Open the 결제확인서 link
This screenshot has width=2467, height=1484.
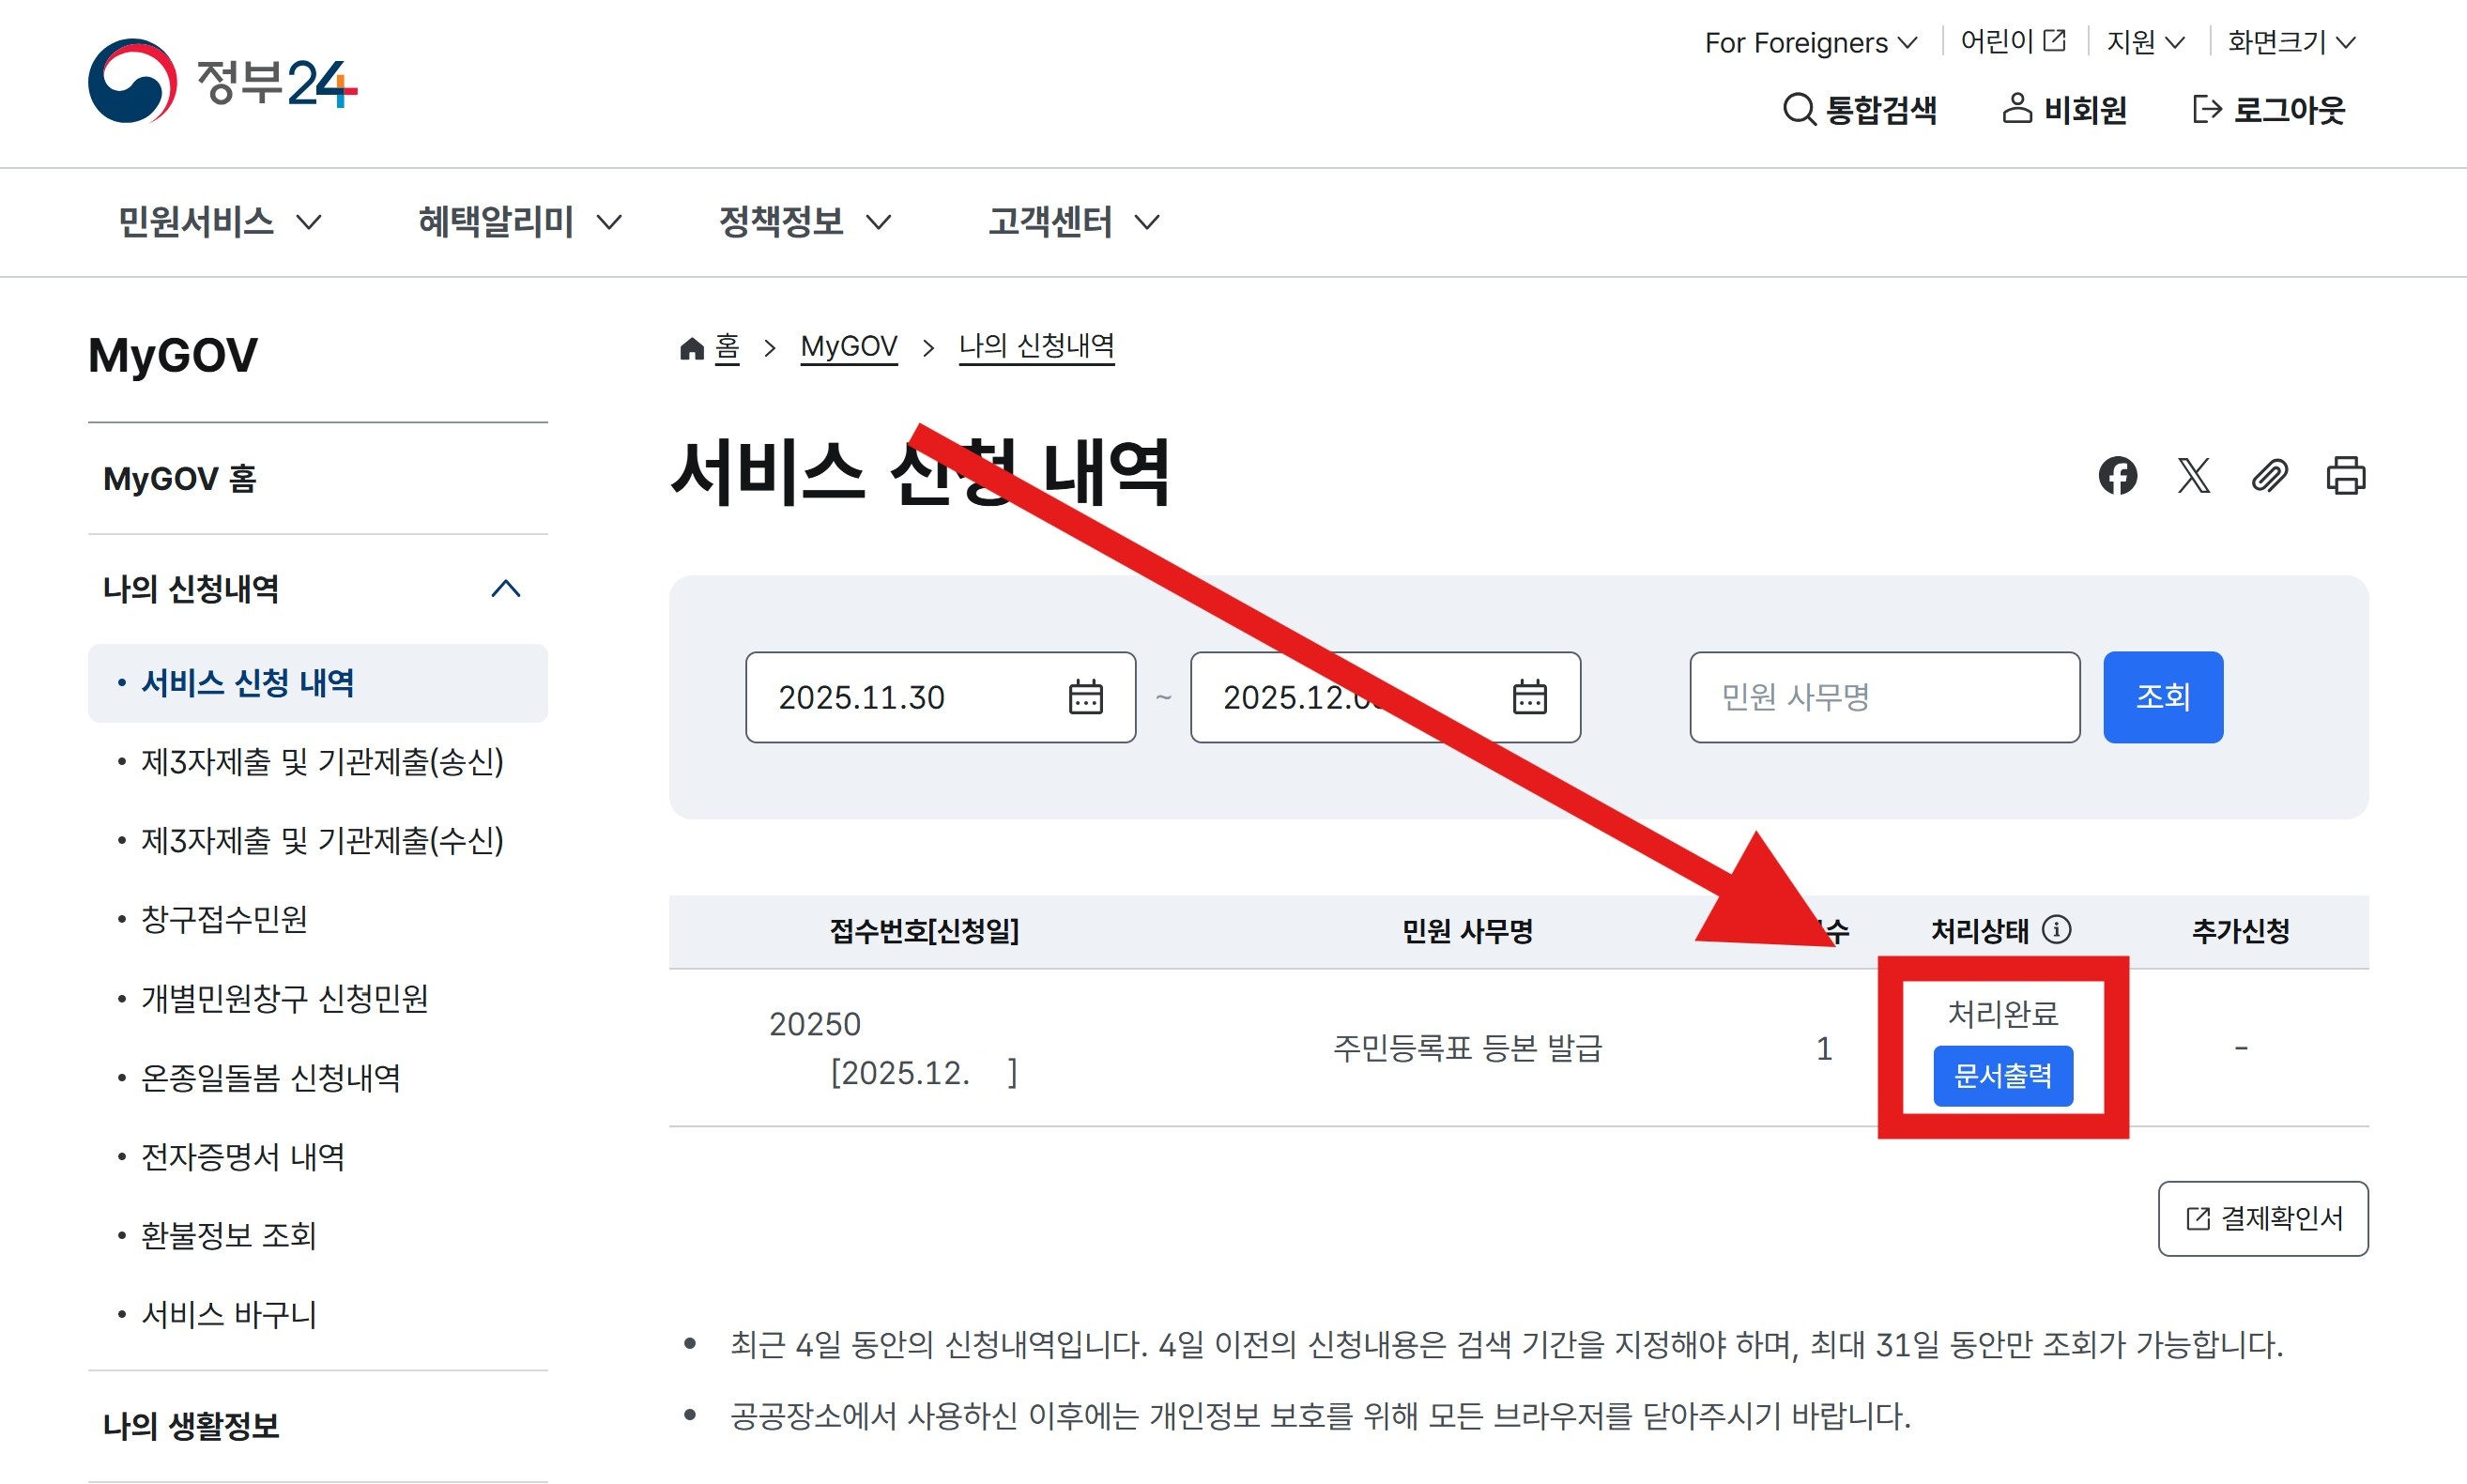[x=2262, y=1218]
